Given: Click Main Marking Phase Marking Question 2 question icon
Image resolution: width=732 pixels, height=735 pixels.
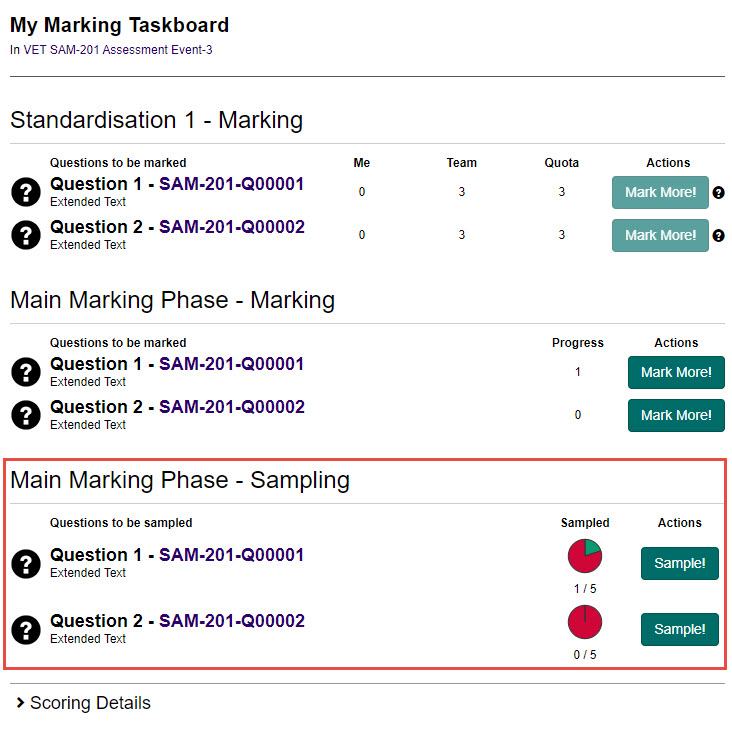Looking at the screenshot, I should click(x=26, y=415).
